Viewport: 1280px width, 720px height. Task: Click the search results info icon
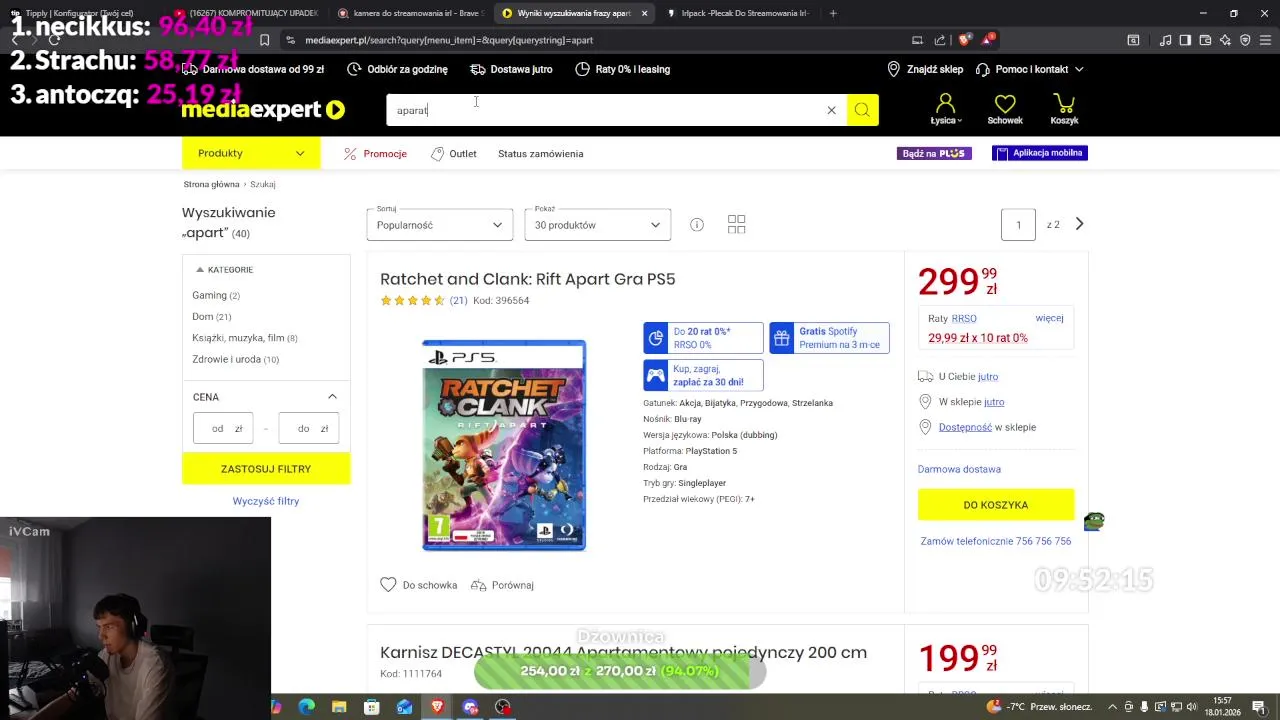(x=697, y=225)
